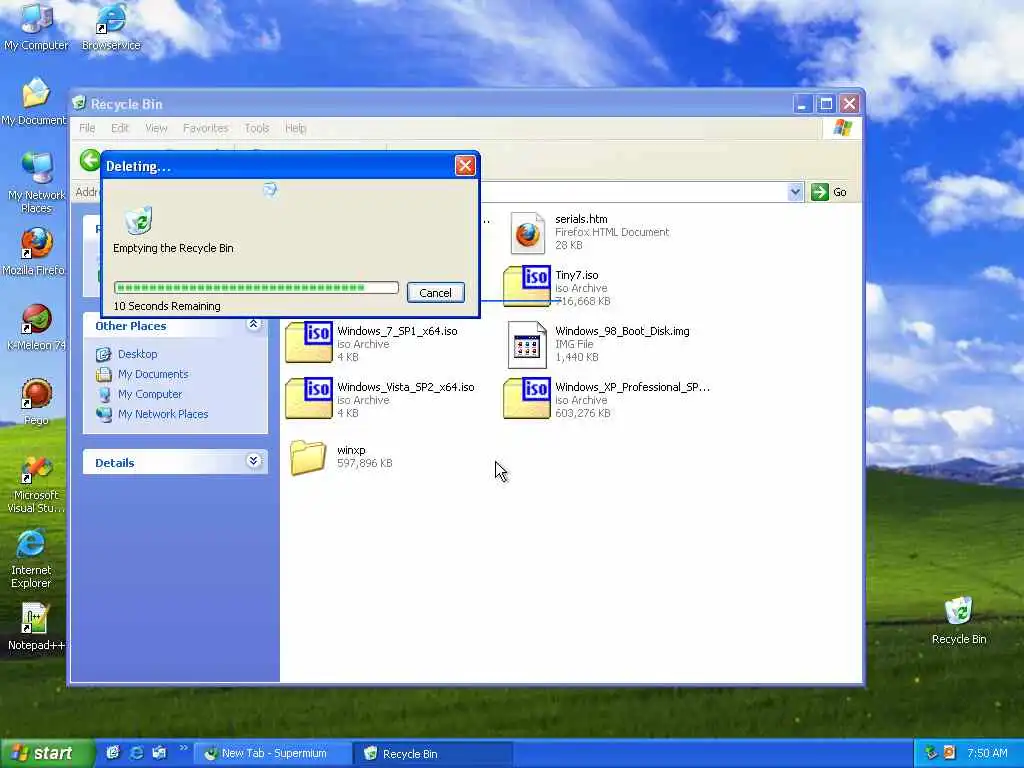Open the Edit menu in Recycle Bin
The width and height of the screenshot is (1024, 768).
[x=120, y=128]
